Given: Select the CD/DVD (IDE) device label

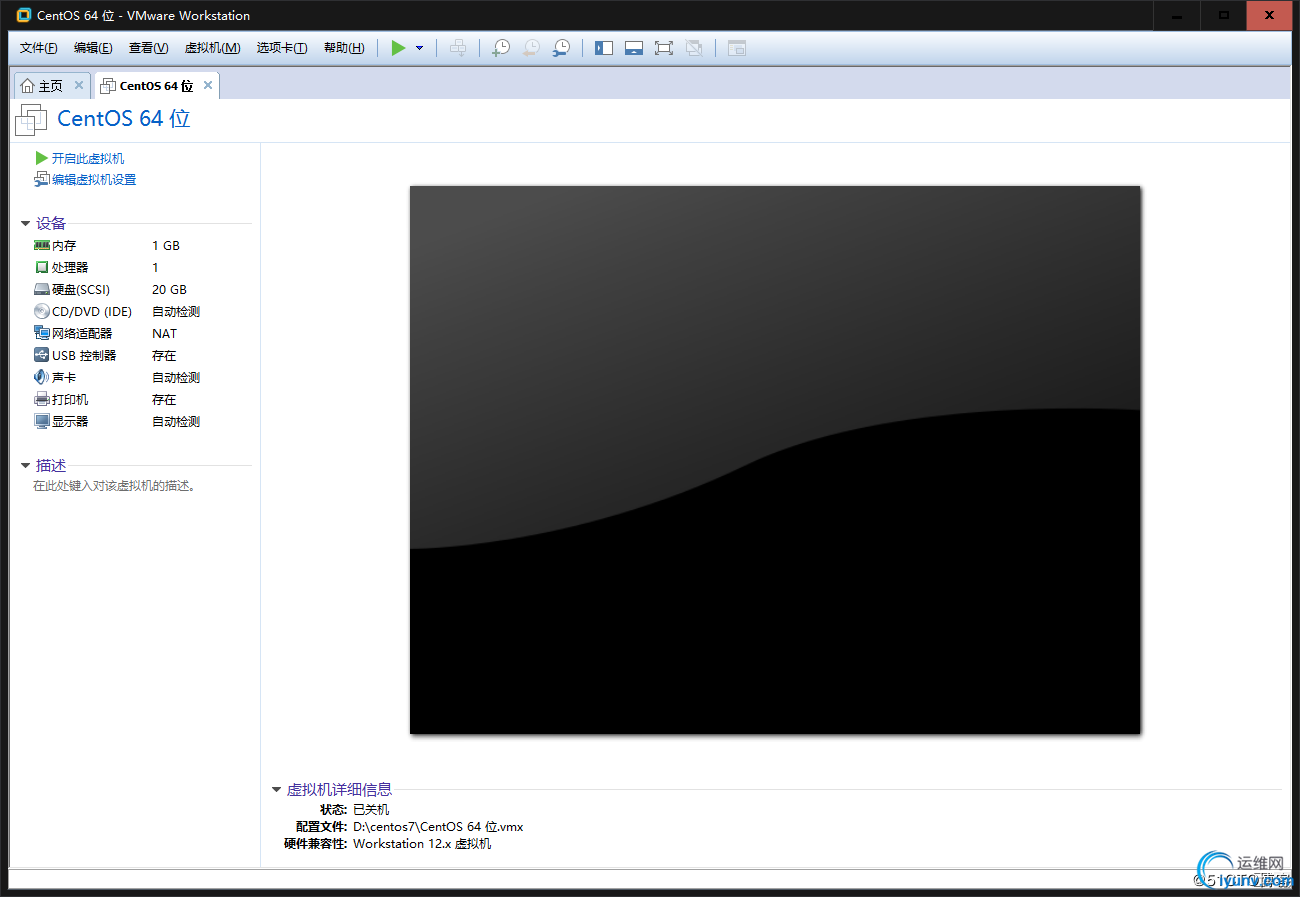Looking at the screenshot, I should [92, 312].
